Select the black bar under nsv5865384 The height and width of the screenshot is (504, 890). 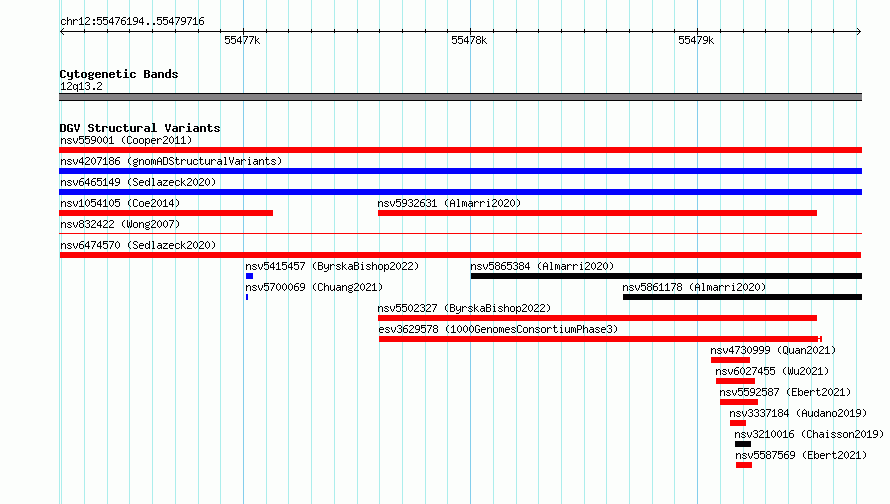point(666,276)
